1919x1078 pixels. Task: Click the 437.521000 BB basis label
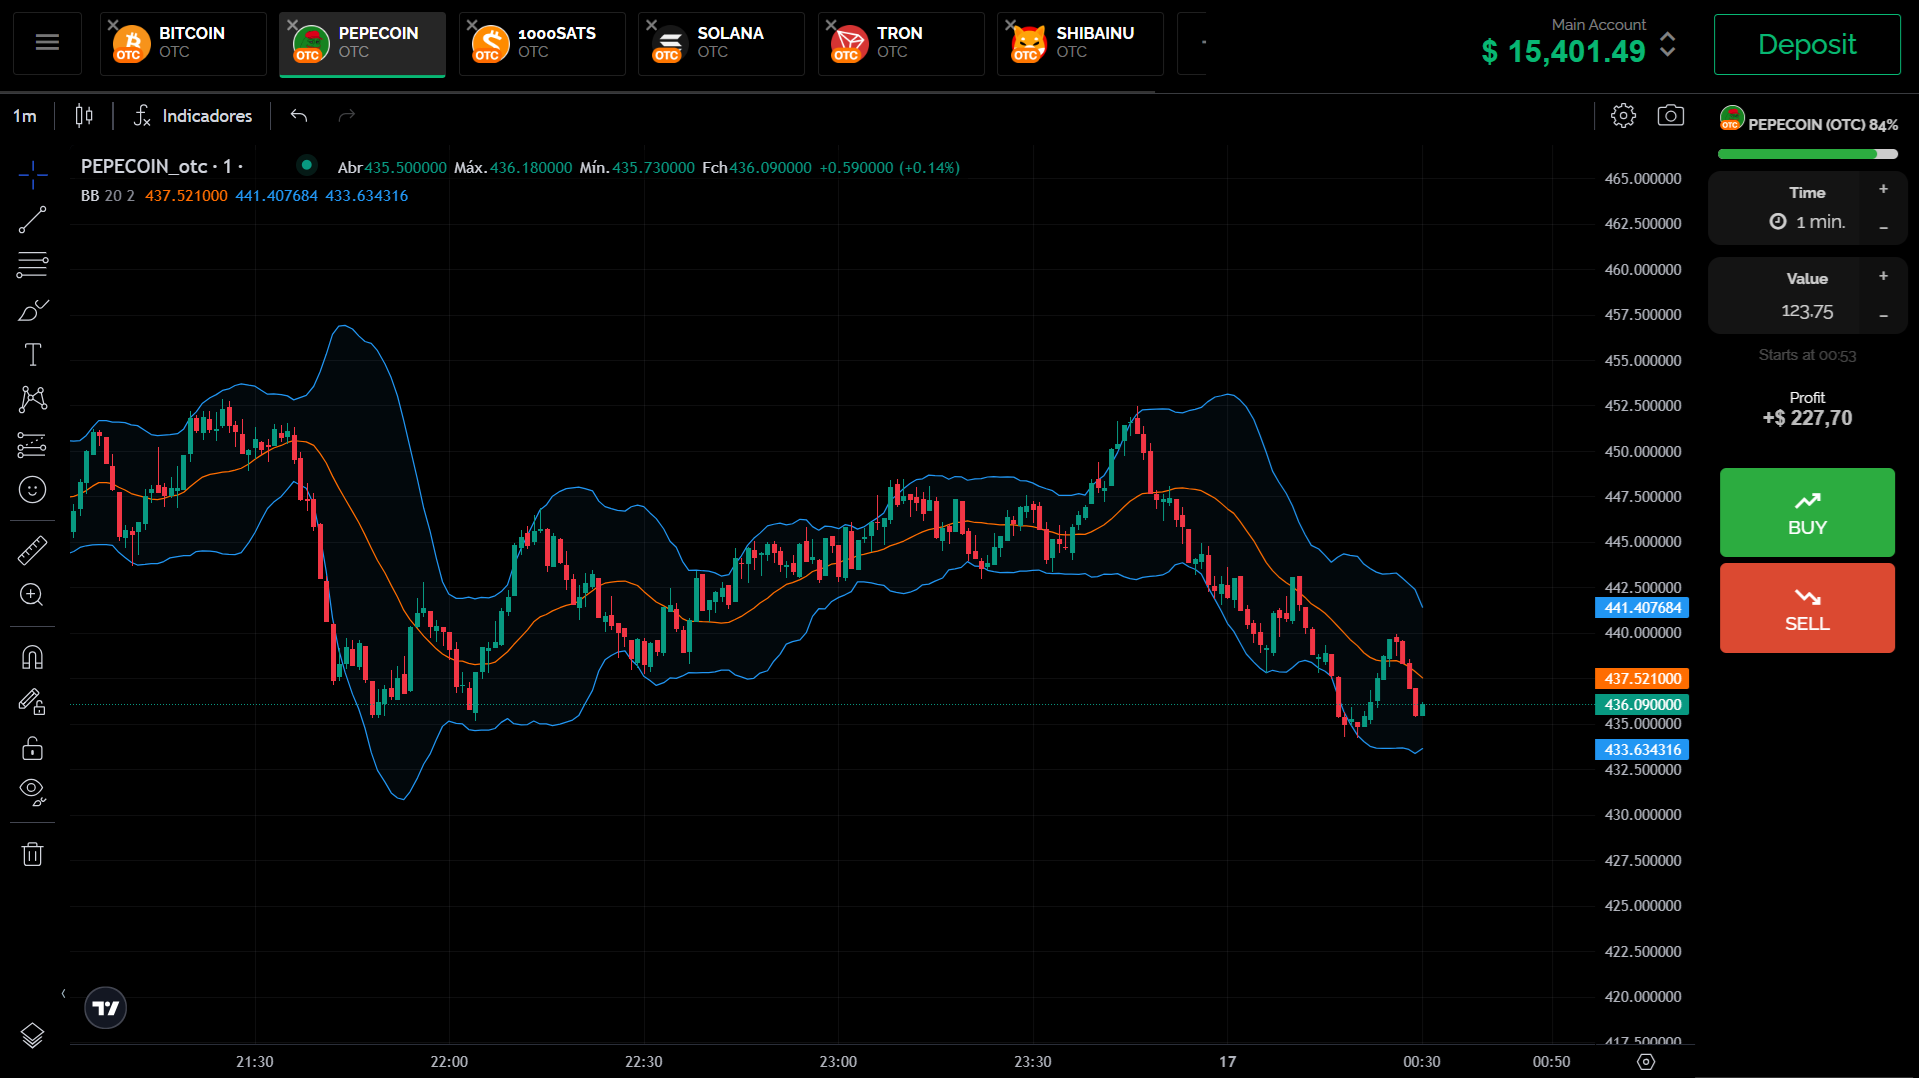1642,679
